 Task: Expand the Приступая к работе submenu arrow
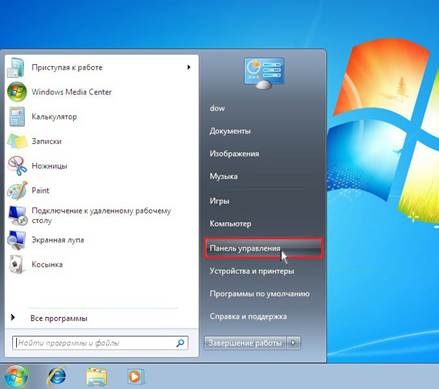coord(189,67)
